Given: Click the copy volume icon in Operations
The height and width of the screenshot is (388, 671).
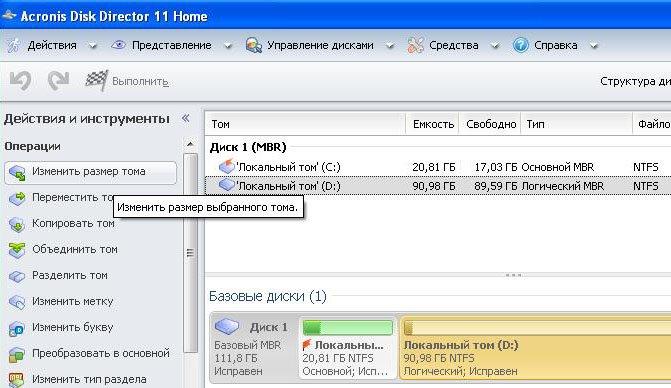Looking at the screenshot, I should (x=17, y=225).
